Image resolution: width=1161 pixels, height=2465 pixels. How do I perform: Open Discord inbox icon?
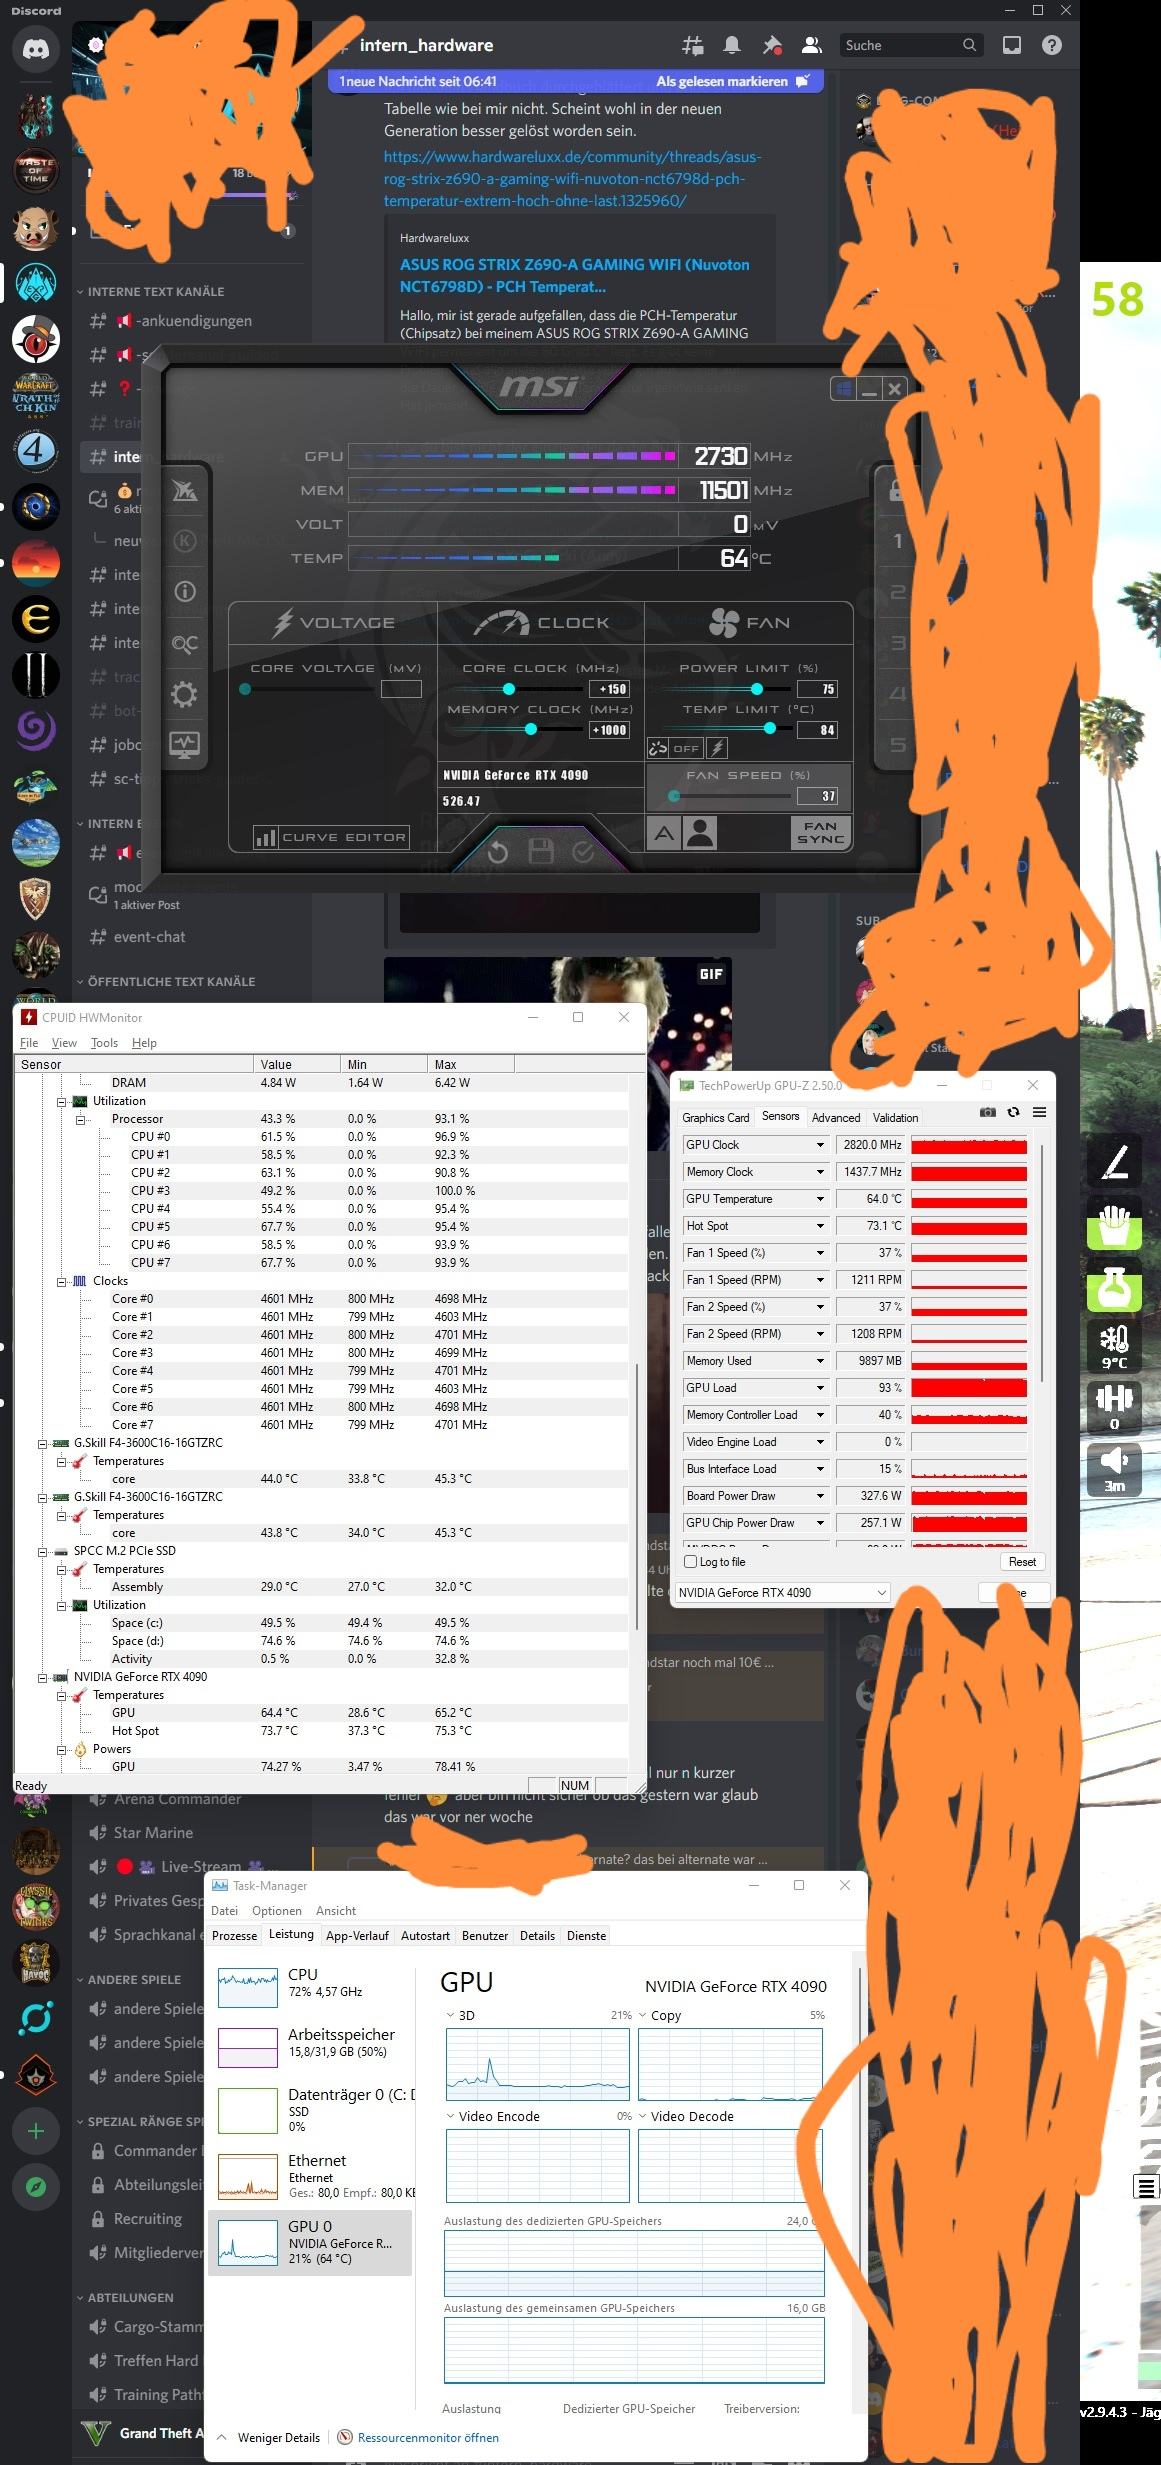pos(1012,45)
